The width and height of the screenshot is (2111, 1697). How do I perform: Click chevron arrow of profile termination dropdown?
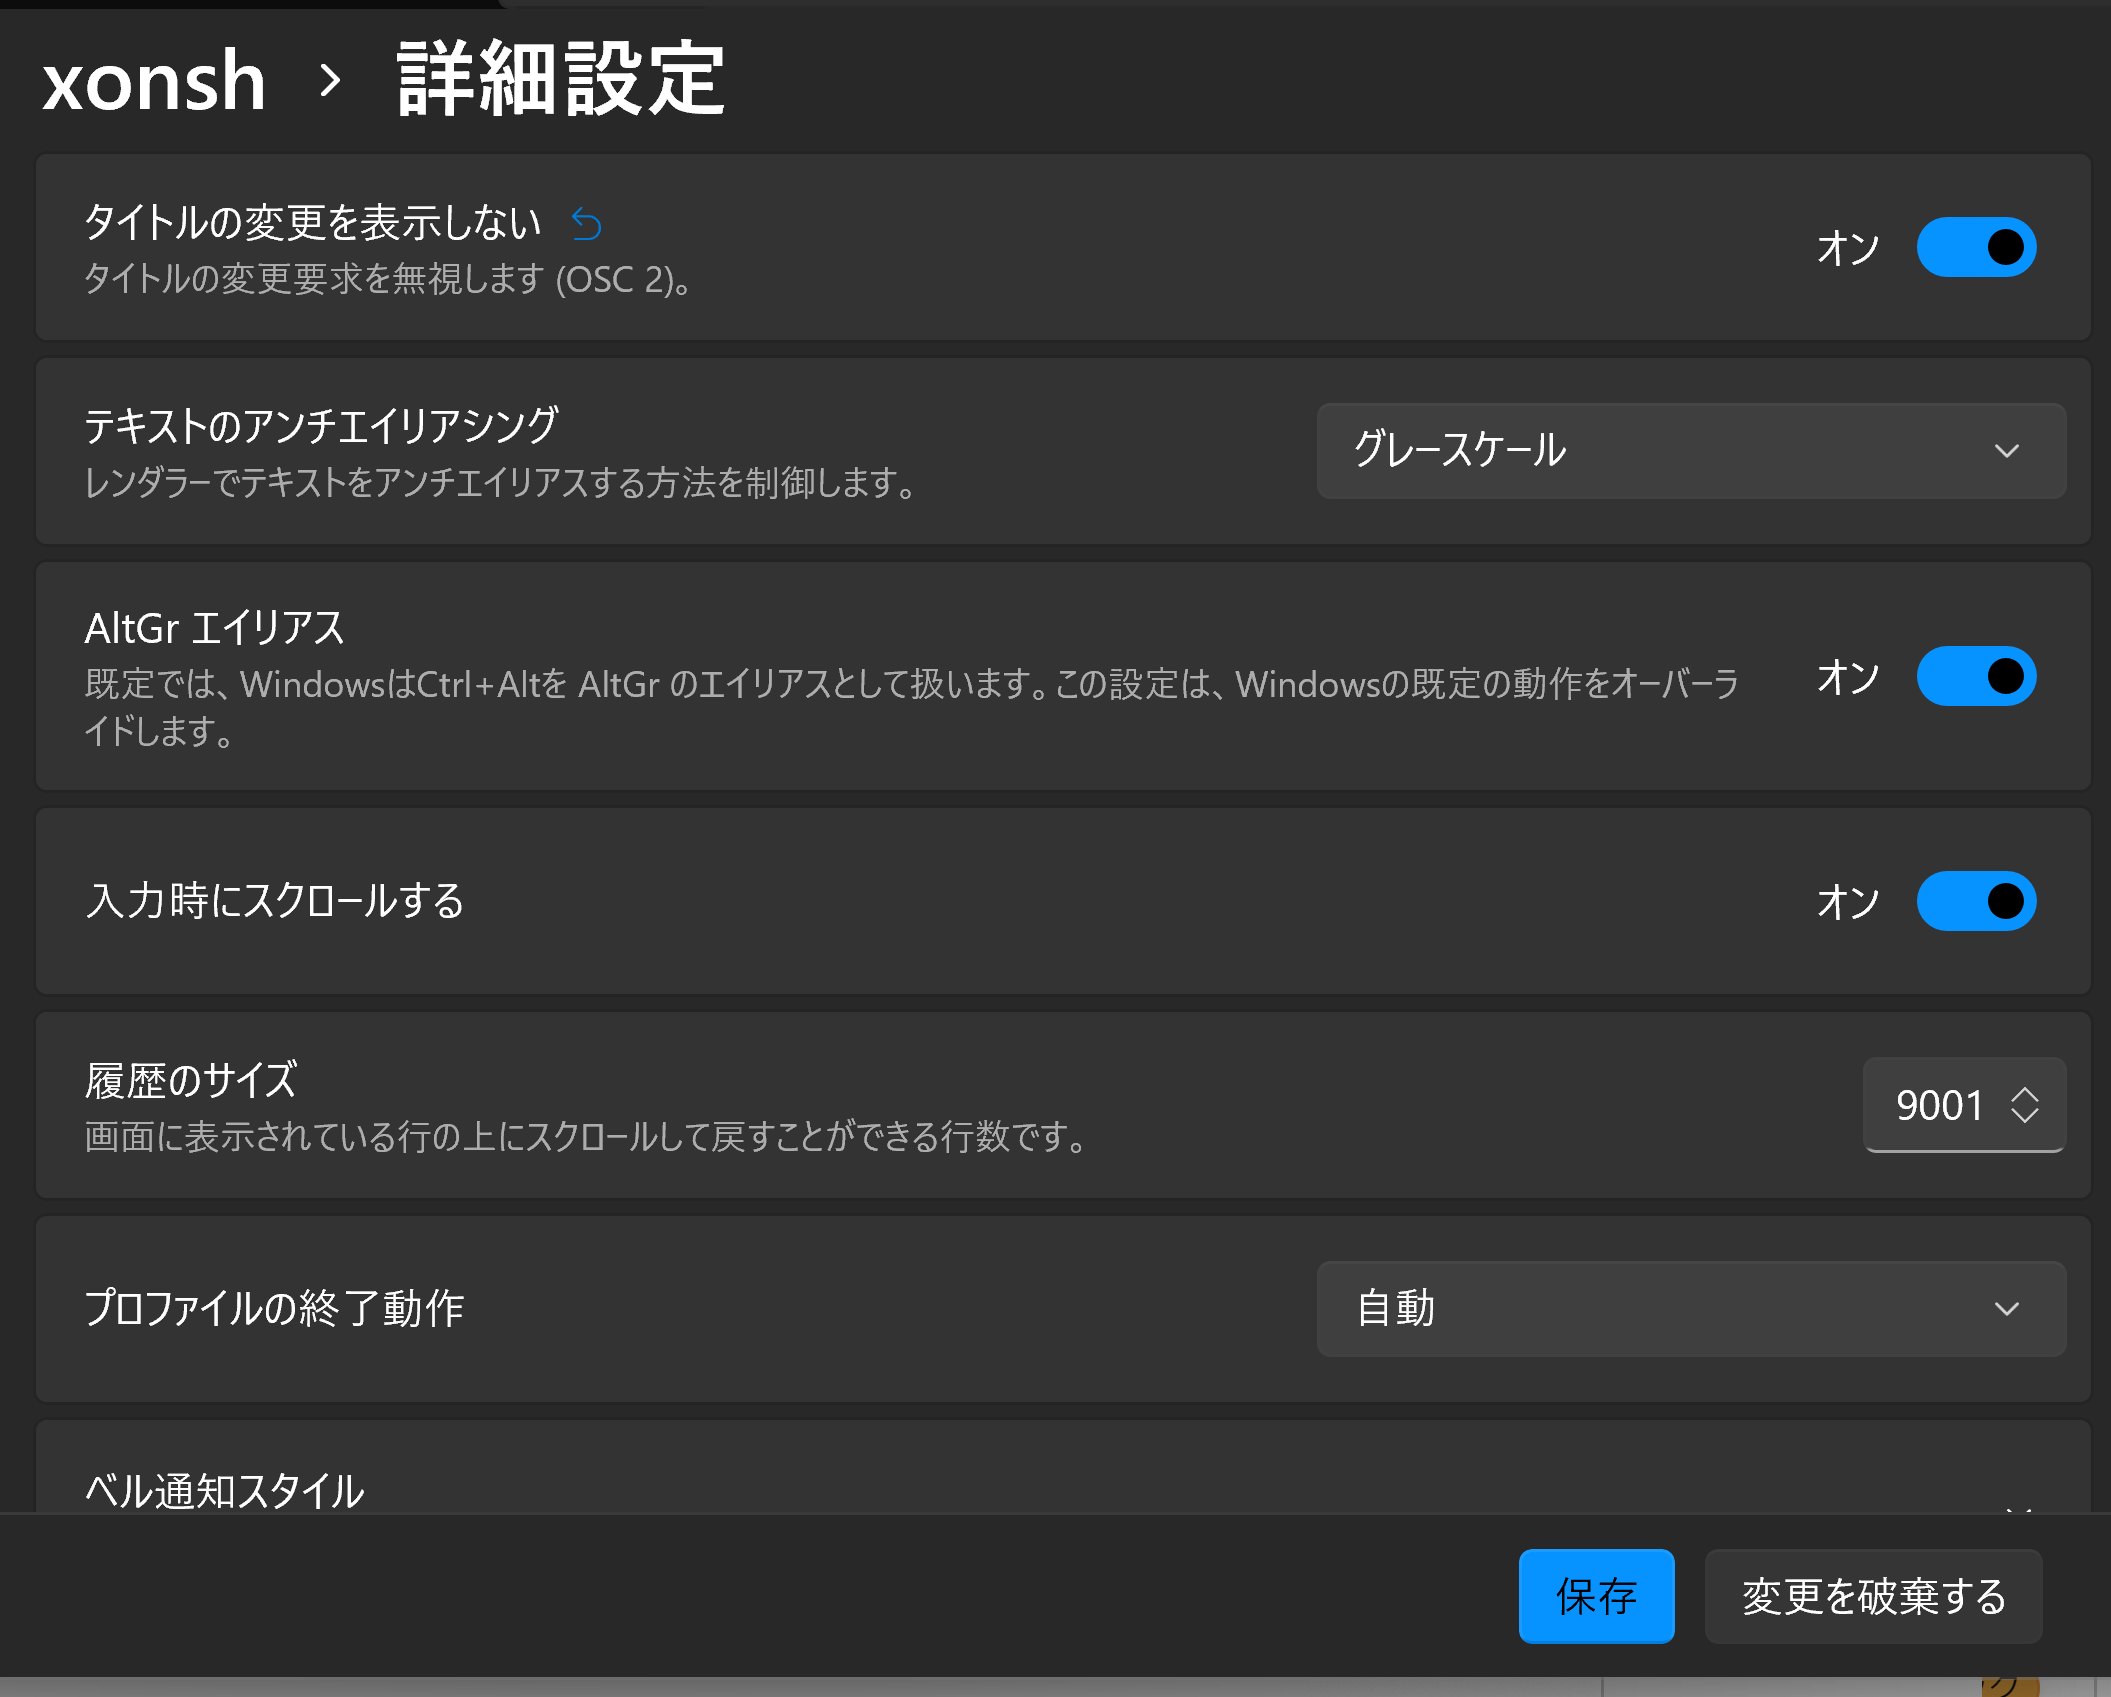pyautogui.click(x=2006, y=1309)
